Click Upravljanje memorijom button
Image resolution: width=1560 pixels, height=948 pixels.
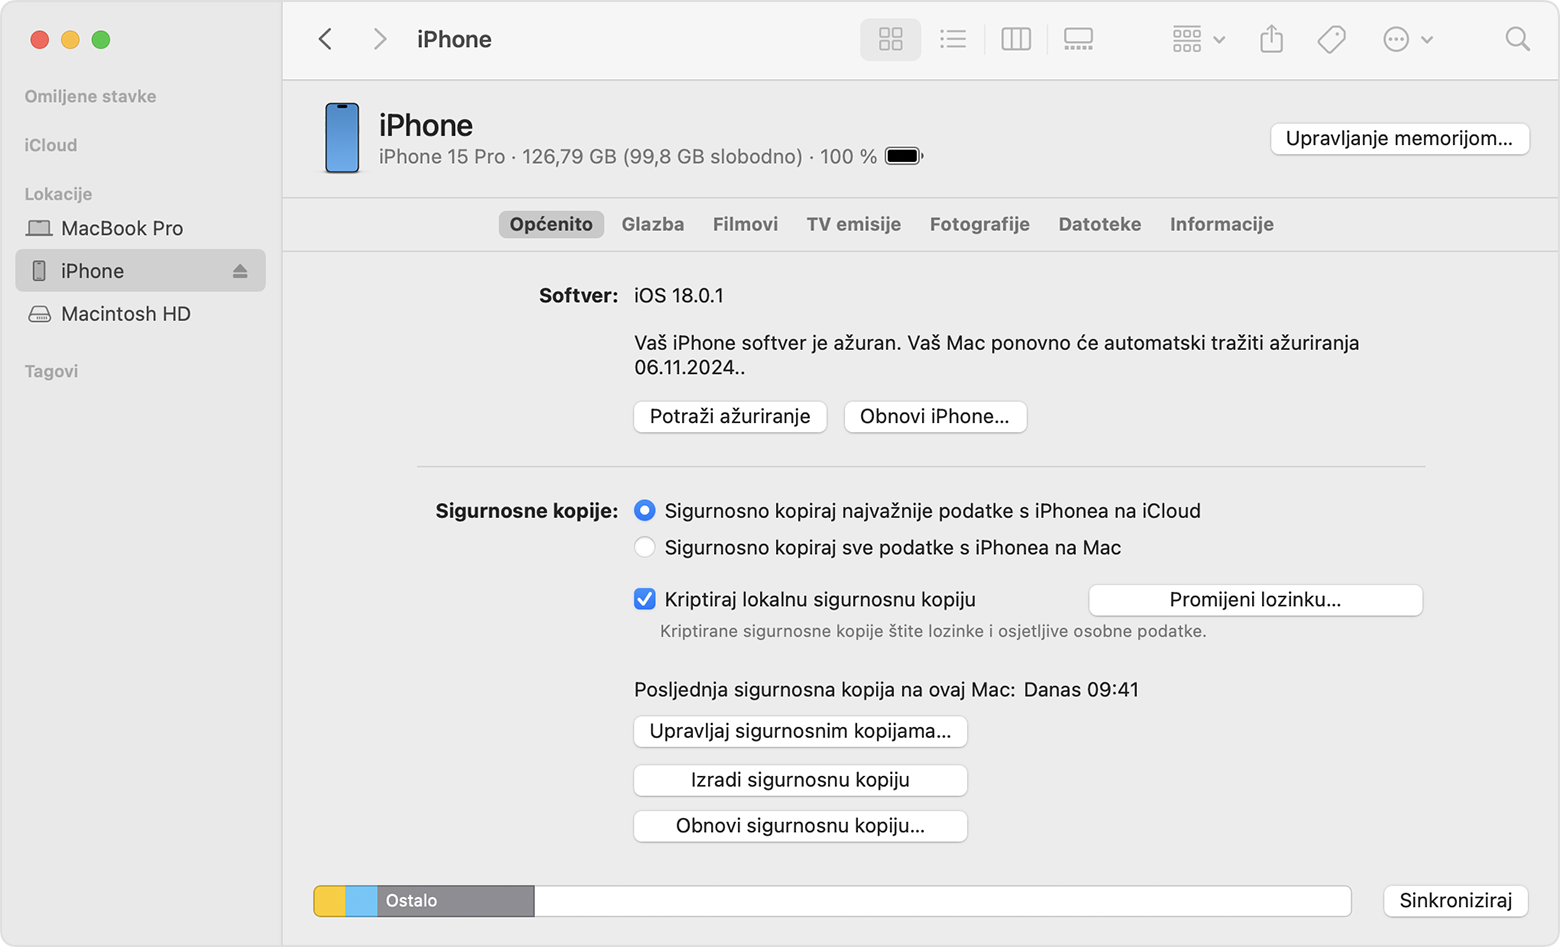(x=1399, y=138)
